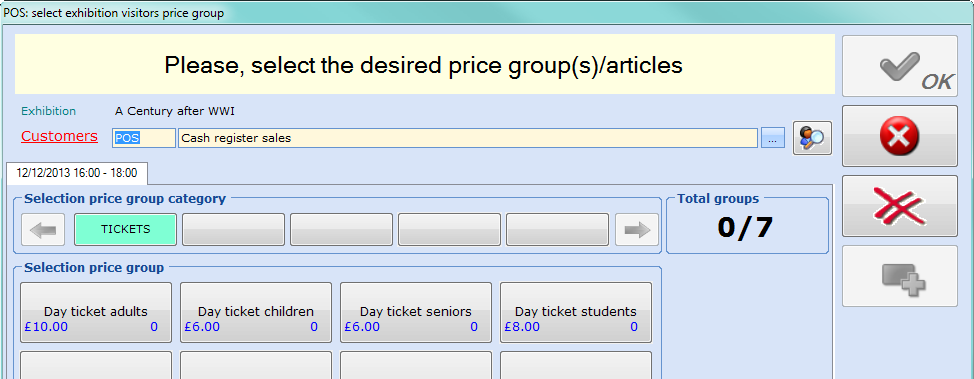The height and width of the screenshot is (379, 974).
Task: Open the 12/12/2013 16:00 - 18:00 tab
Action: (x=77, y=173)
